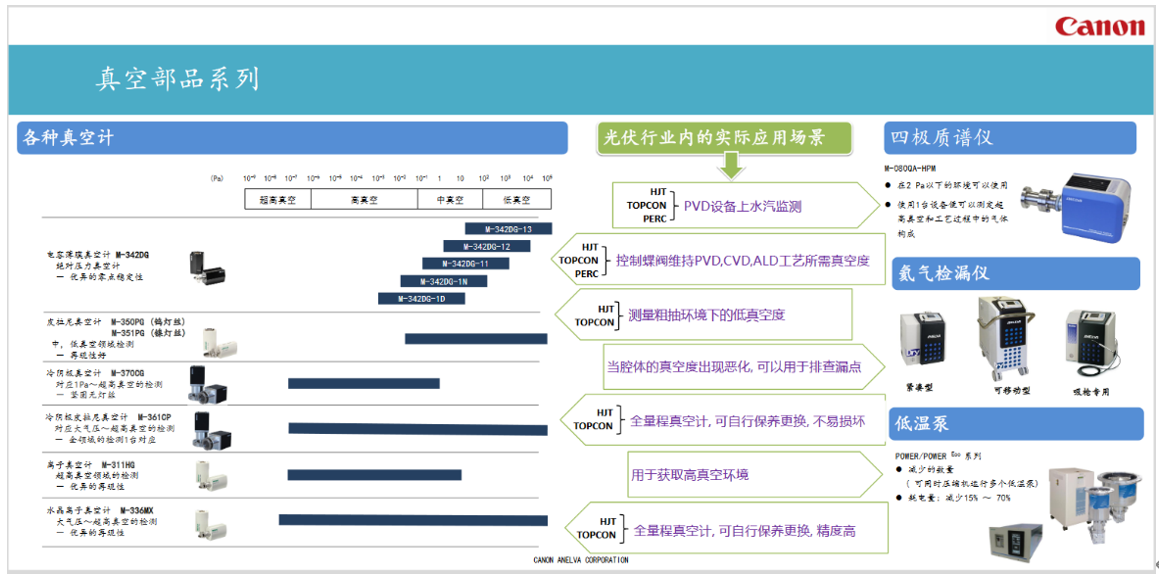Click the M-342DG-13 range bar
The height and width of the screenshot is (579, 1159).
pyautogui.click(x=495, y=229)
